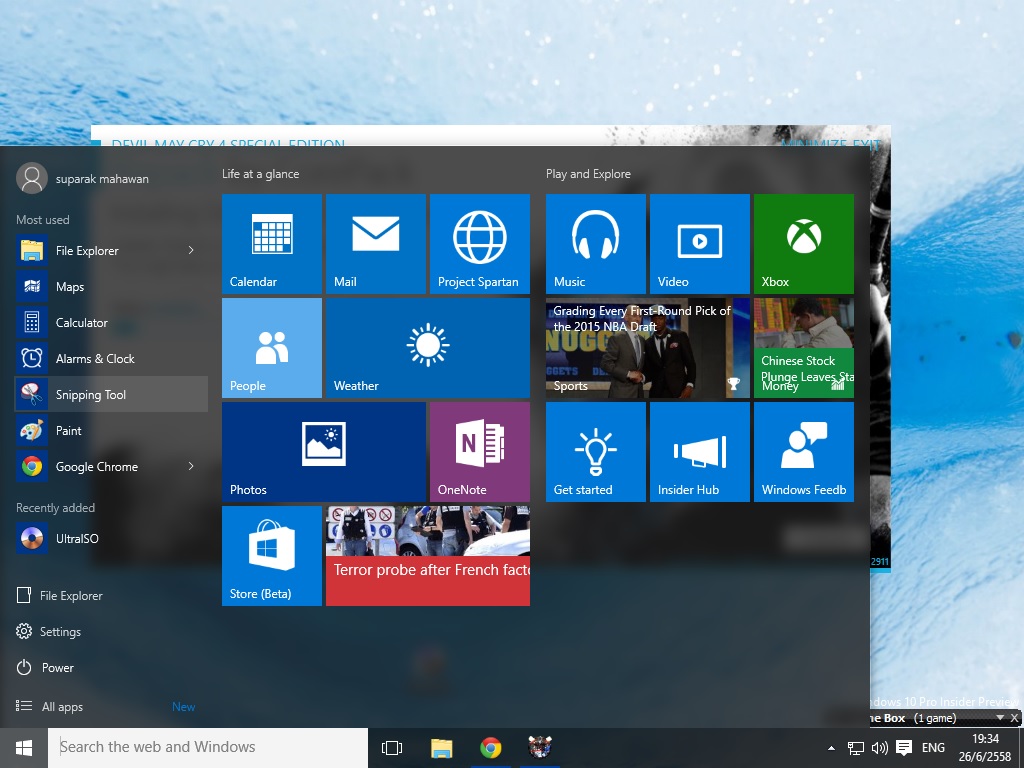This screenshot has width=1024, height=768.
Task: Open Paint from Most used
Action: point(111,430)
